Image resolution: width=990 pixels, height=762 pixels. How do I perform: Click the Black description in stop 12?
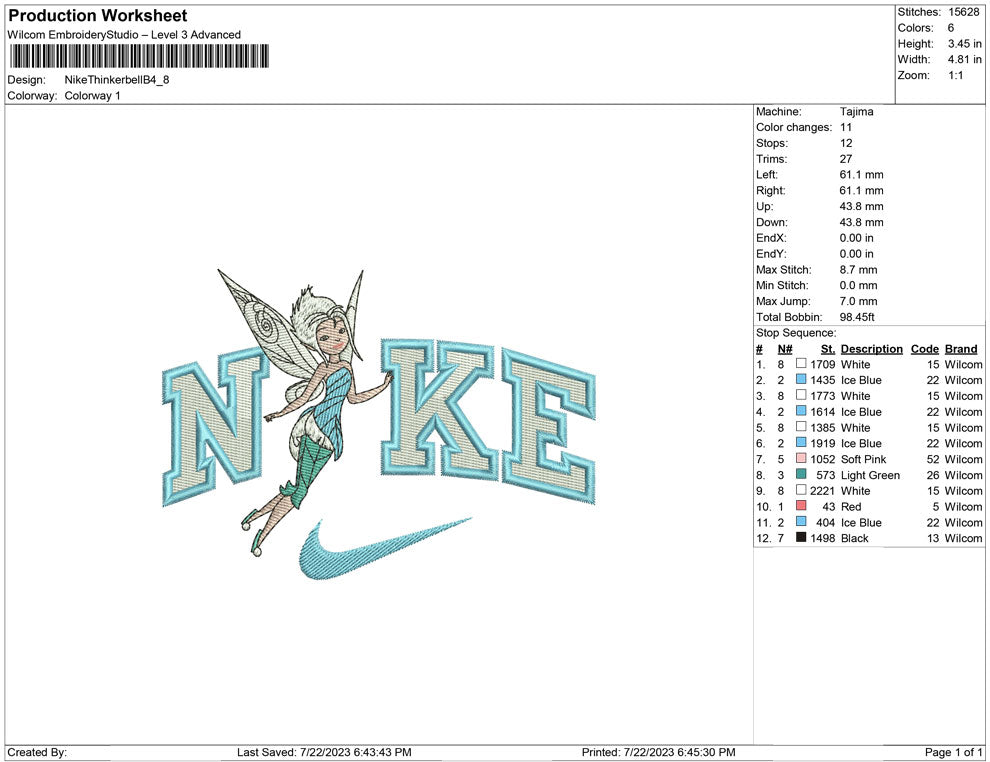point(854,539)
